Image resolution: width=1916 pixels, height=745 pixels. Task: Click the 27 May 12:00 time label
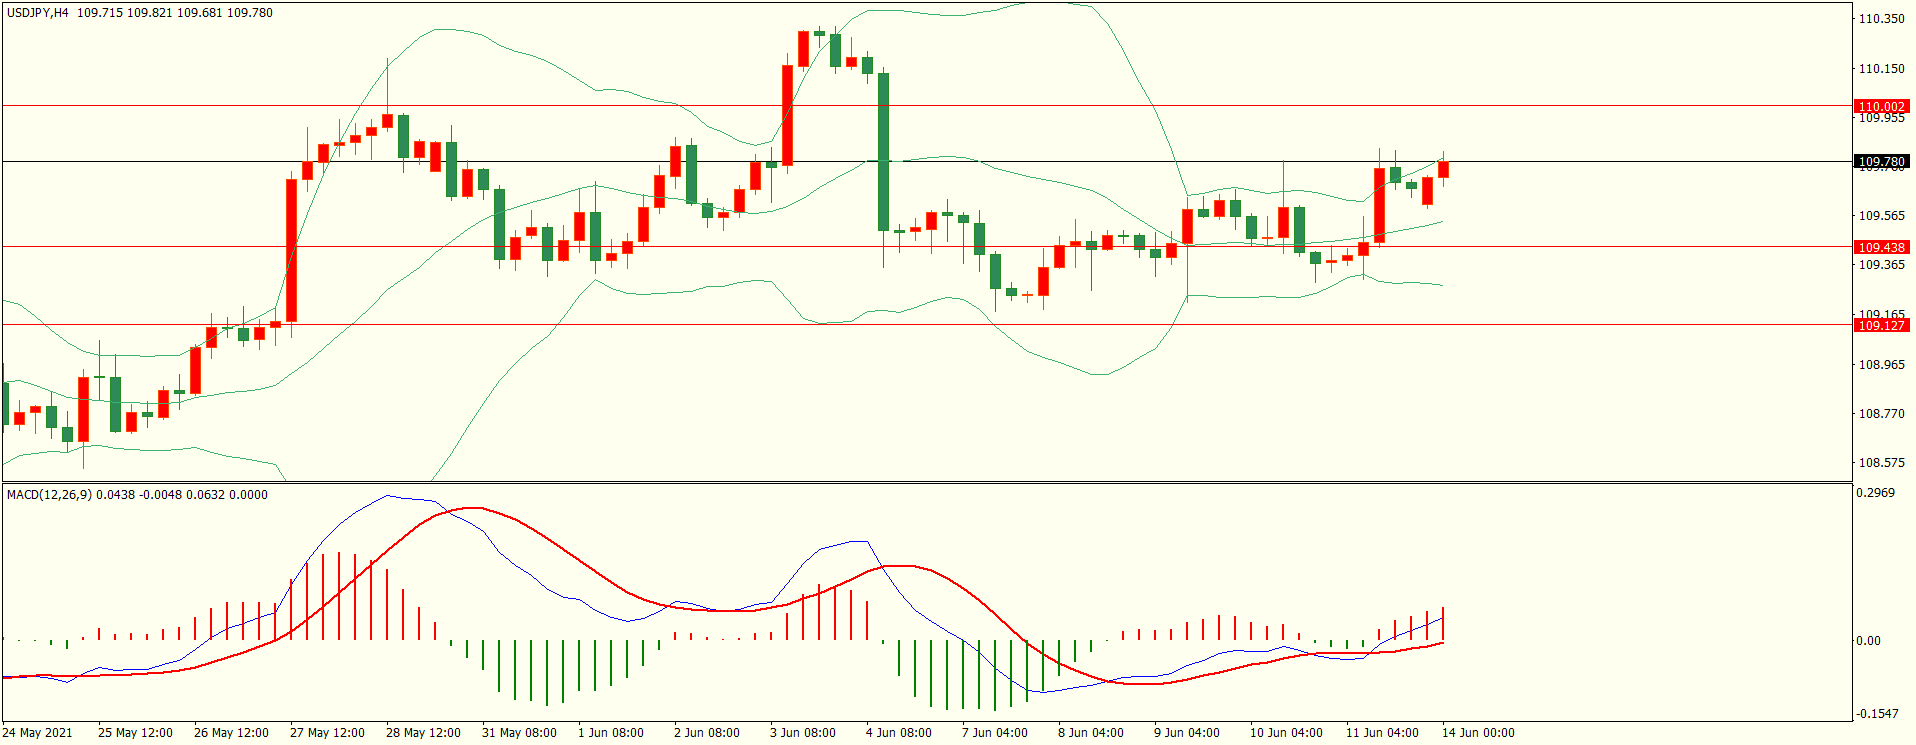tap(327, 733)
